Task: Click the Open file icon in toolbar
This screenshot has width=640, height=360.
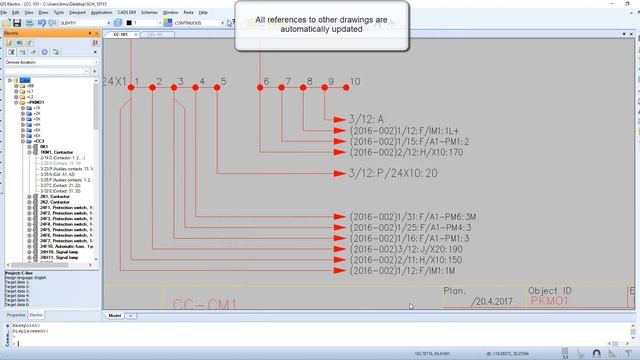Action: point(7,23)
